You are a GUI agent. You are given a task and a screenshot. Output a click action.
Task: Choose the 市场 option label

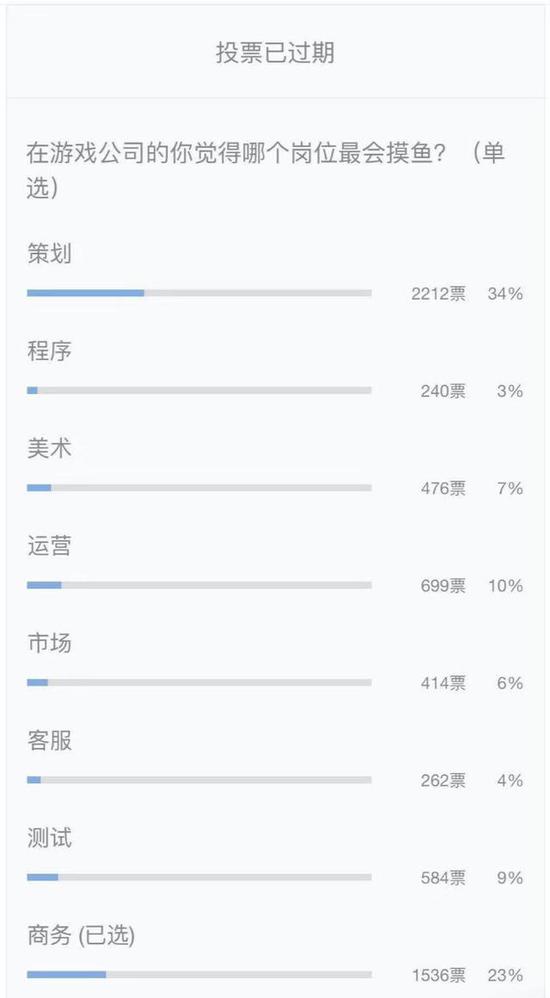tap(49, 643)
